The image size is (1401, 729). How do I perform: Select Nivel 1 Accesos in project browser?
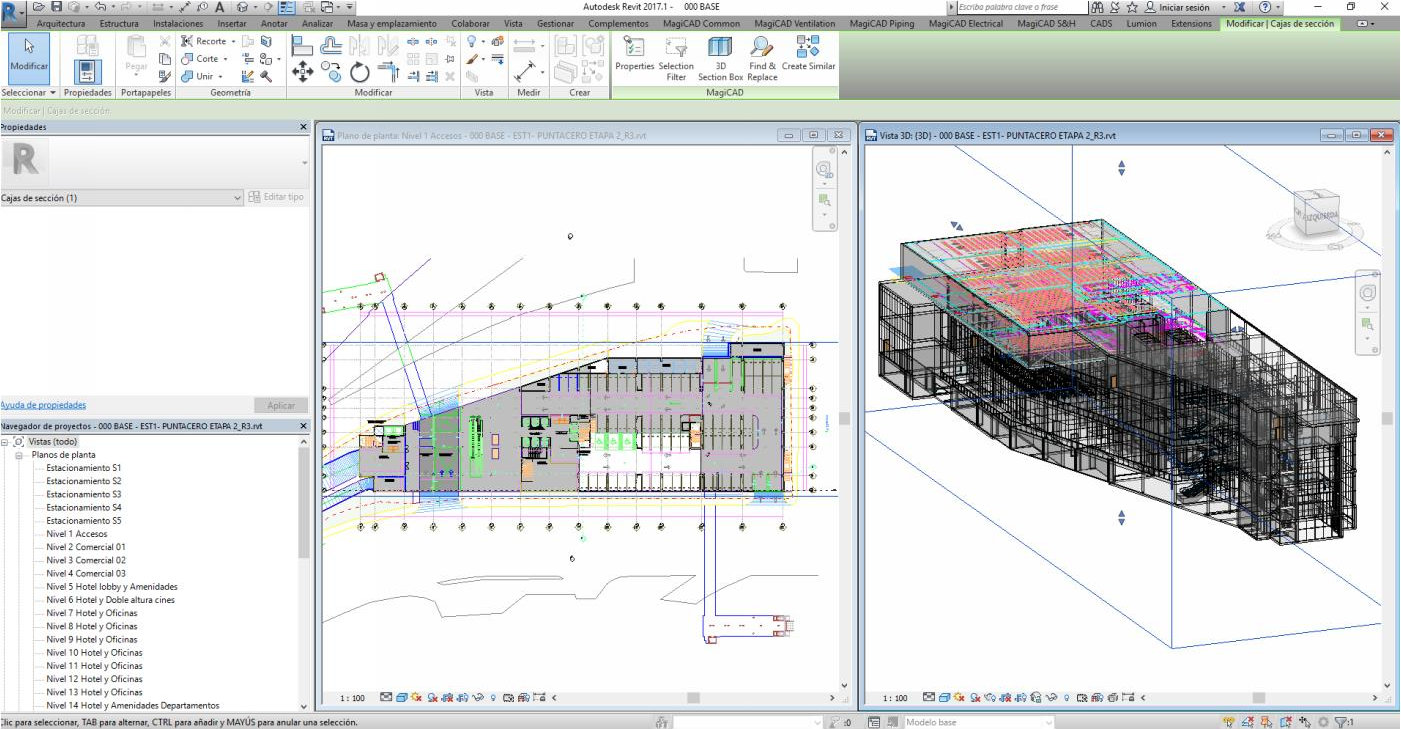[77, 533]
